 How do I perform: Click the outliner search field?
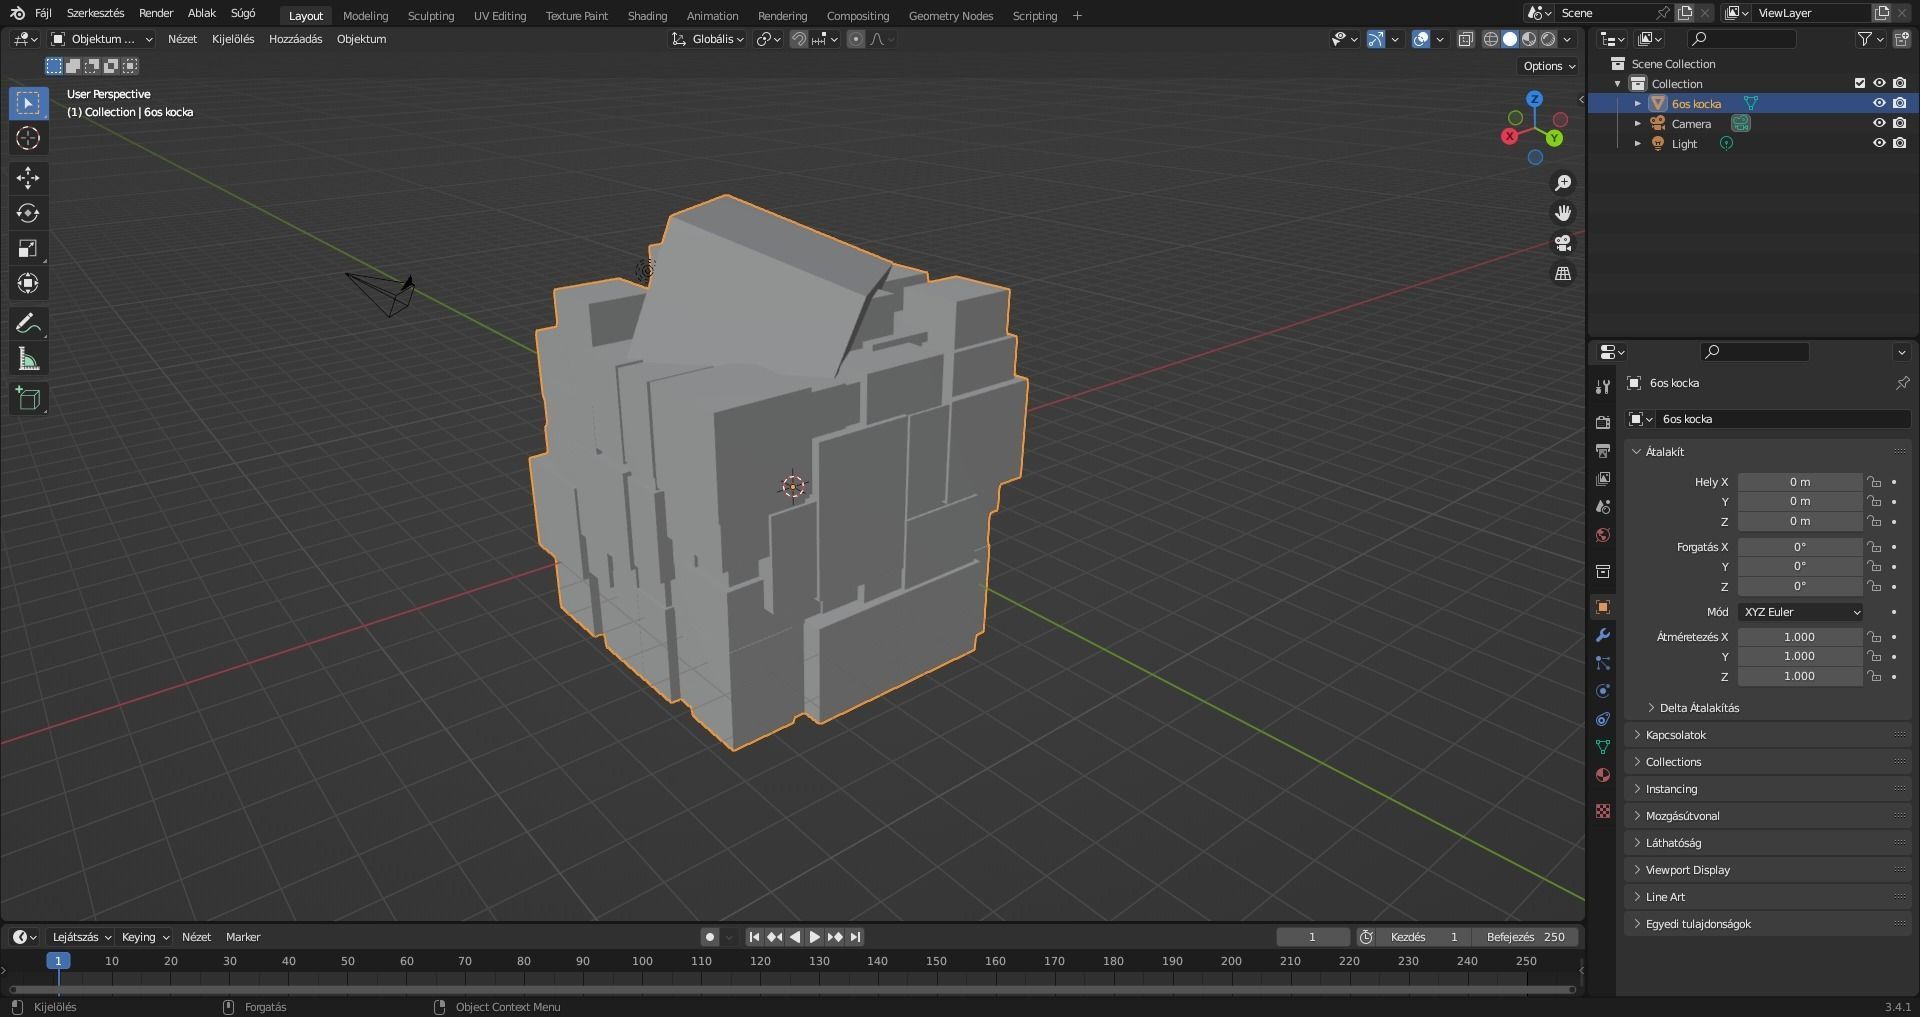click(x=1742, y=39)
